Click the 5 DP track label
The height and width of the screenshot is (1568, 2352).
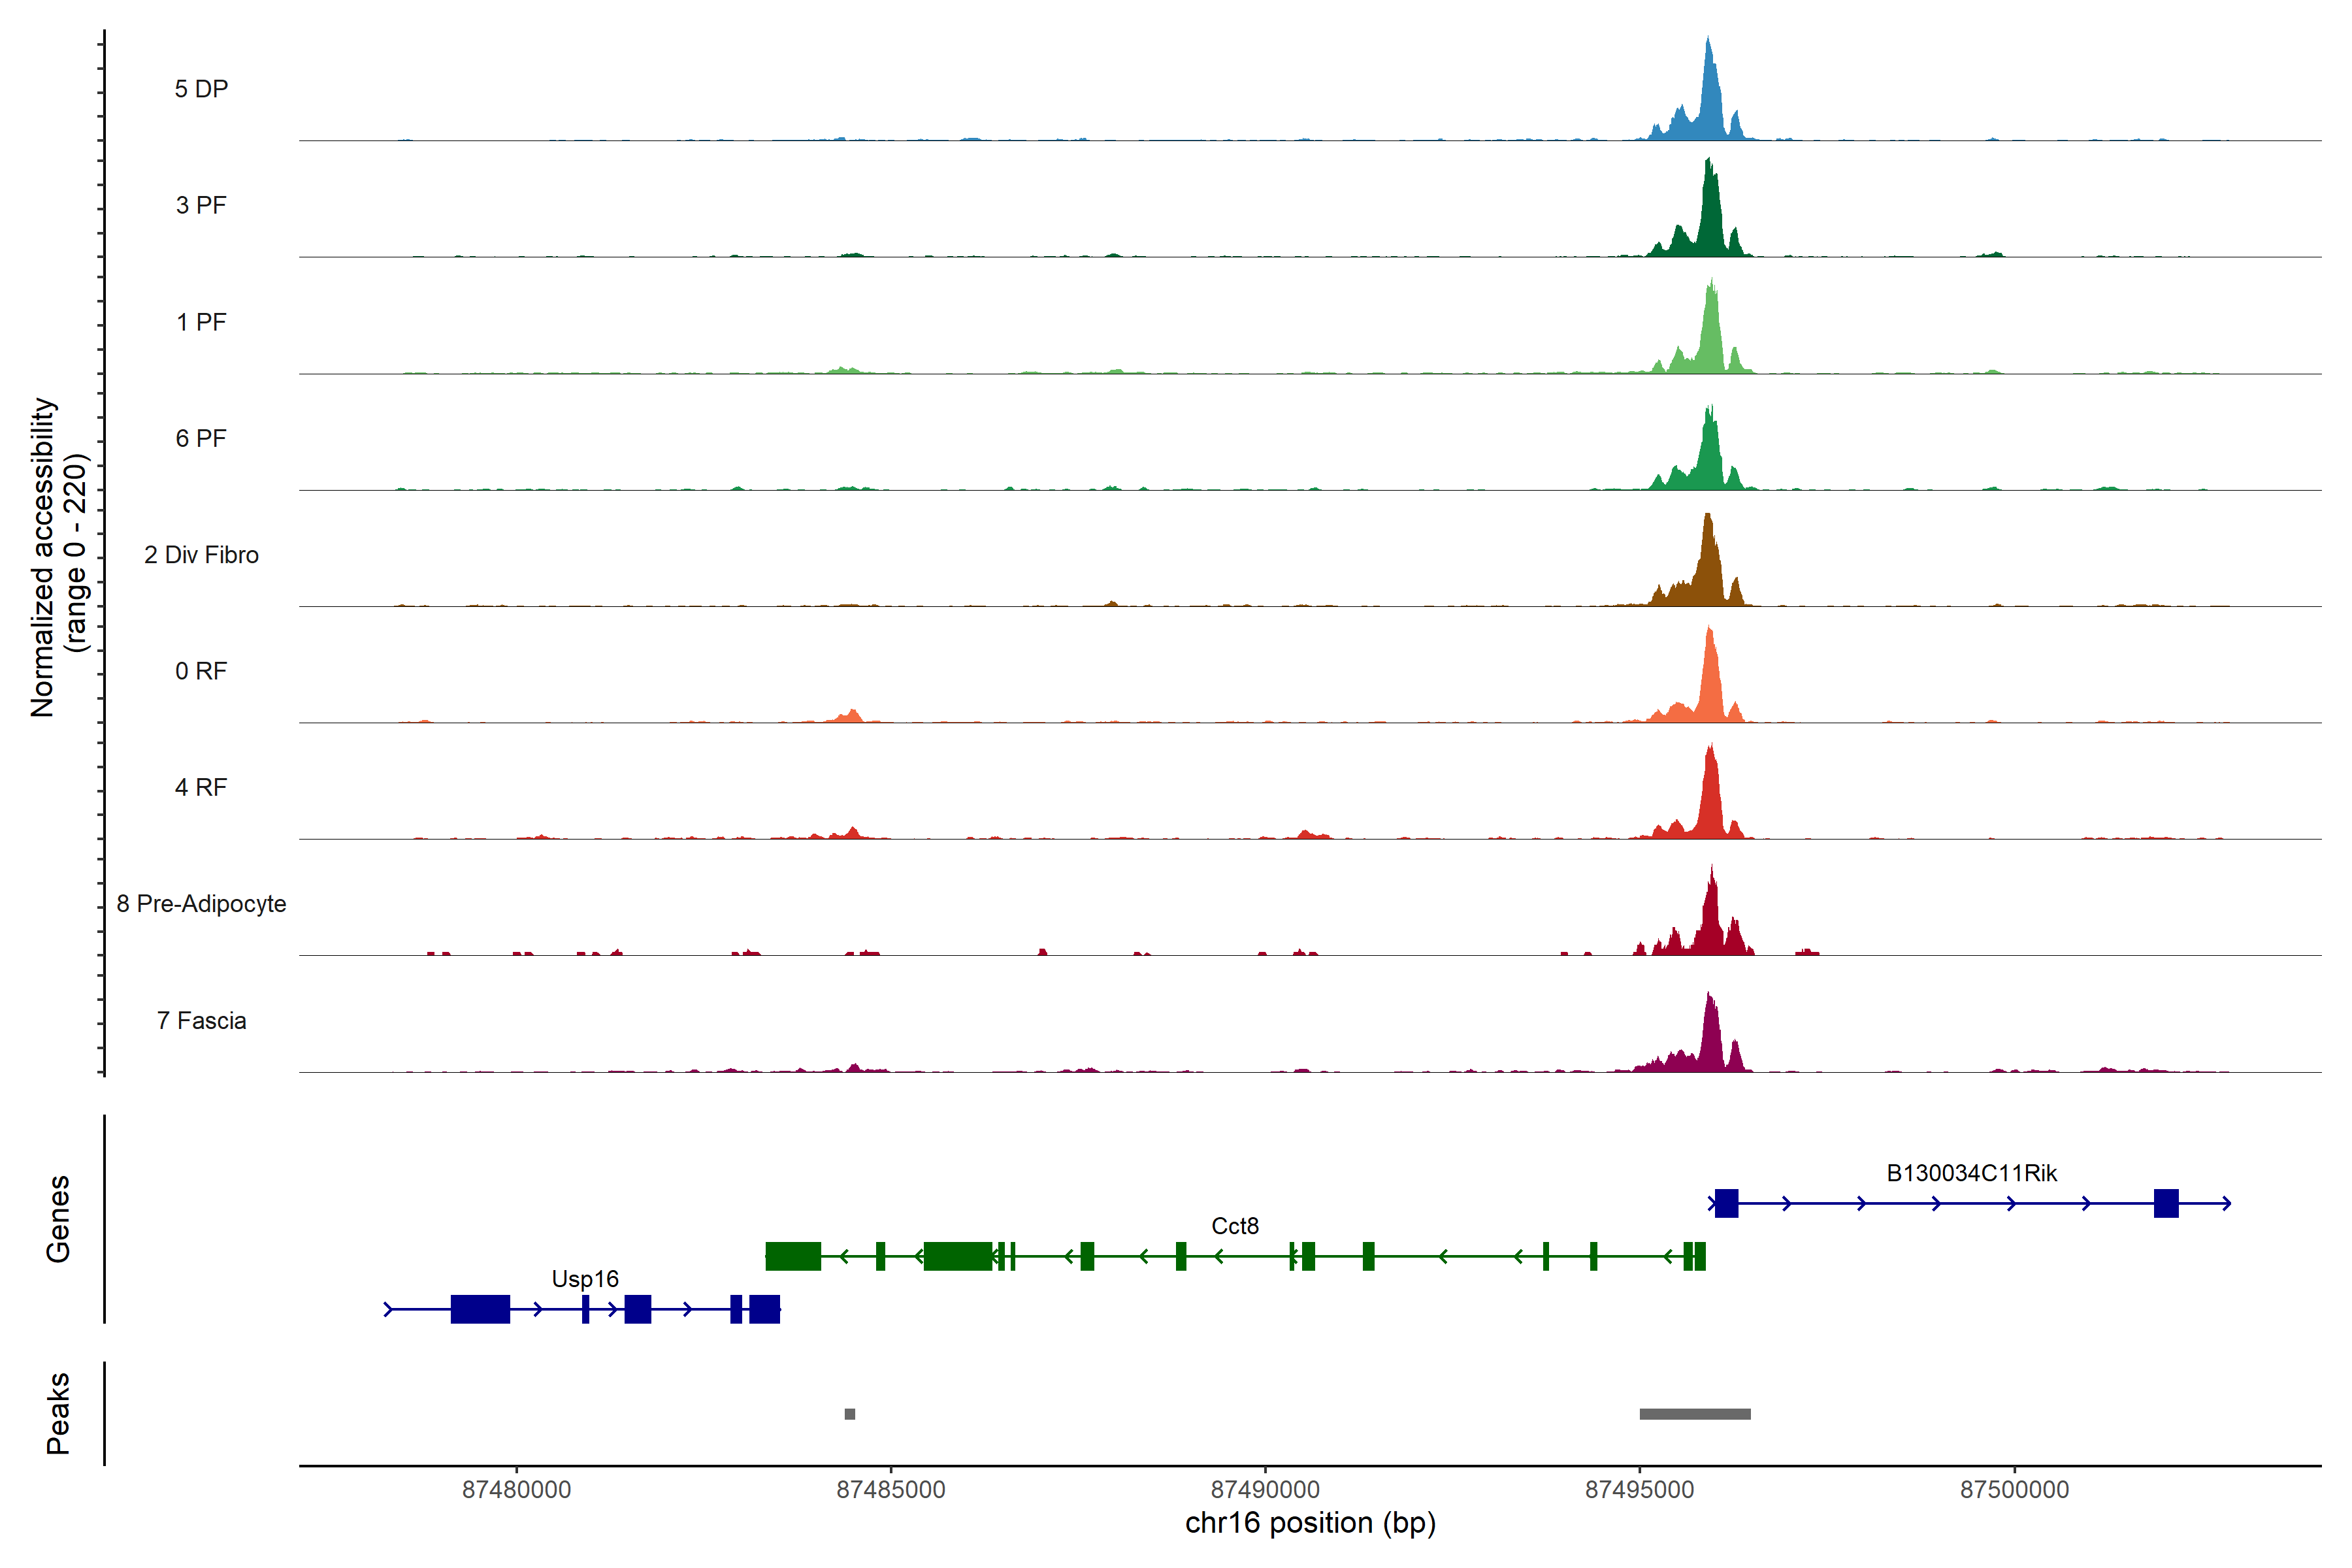[x=201, y=89]
